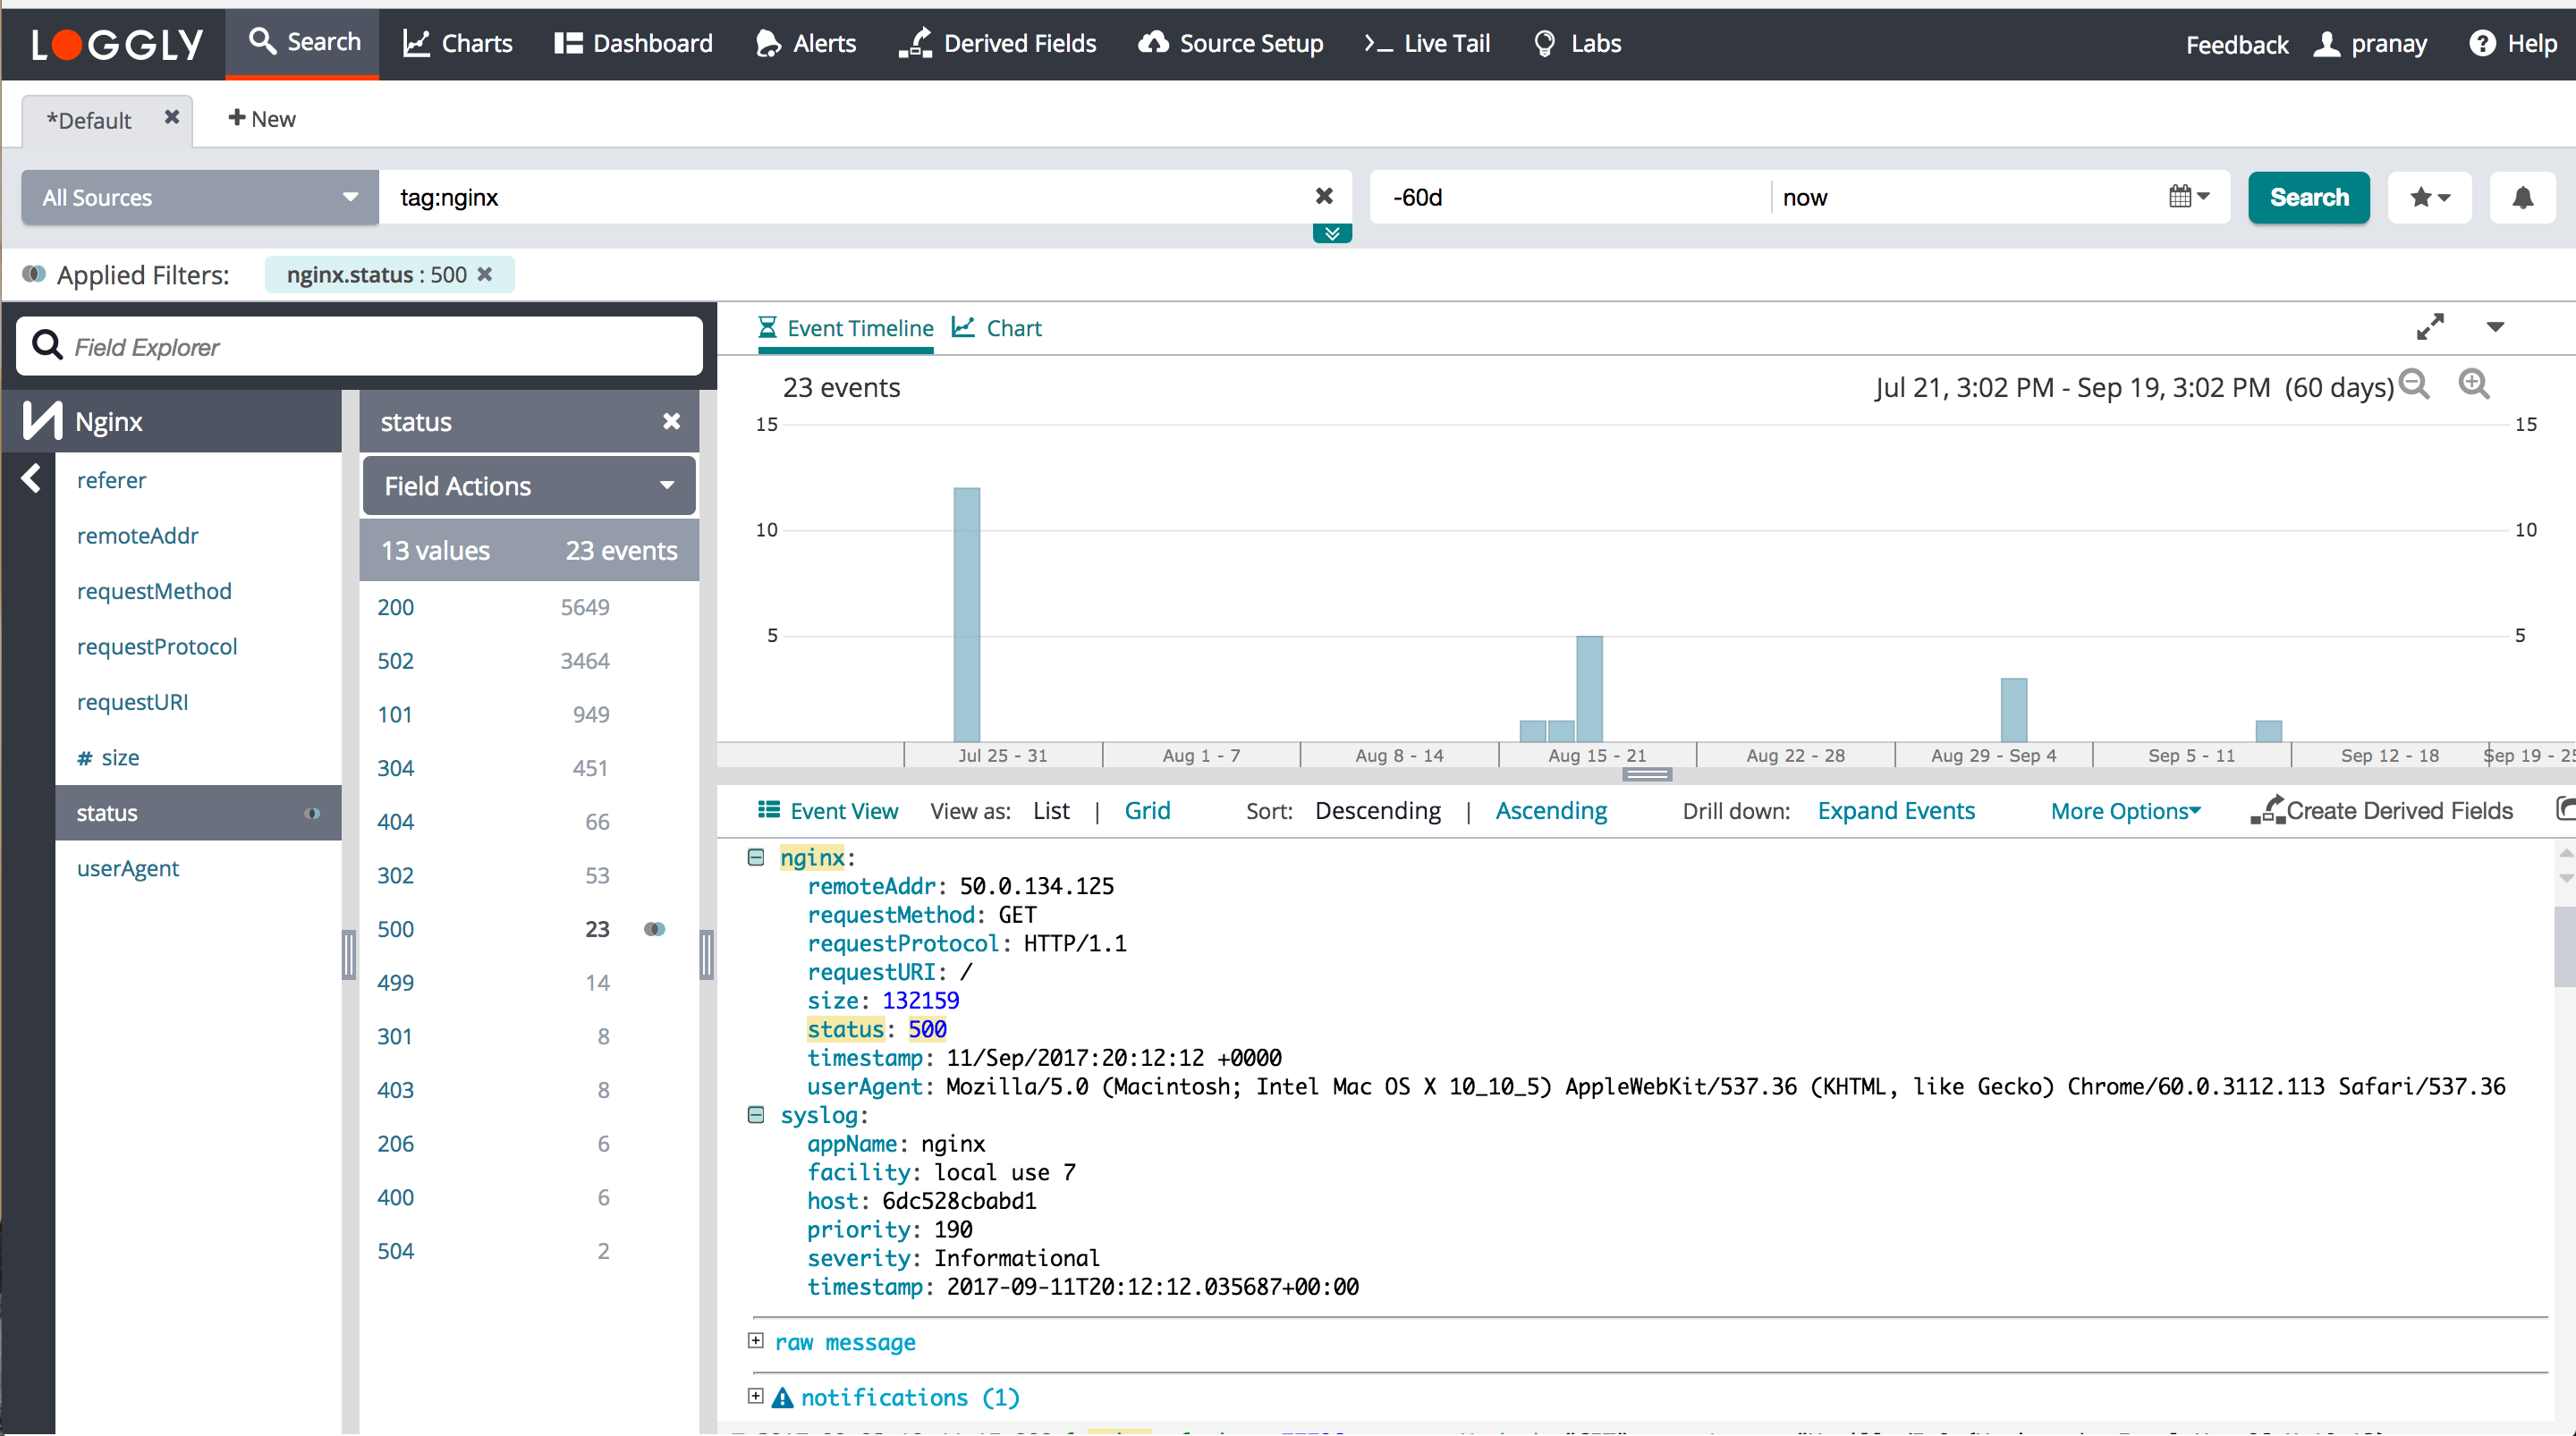The width and height of the screenshot is (2576, 1436).
Task: Expand the raw message section
Action: 756,1341
